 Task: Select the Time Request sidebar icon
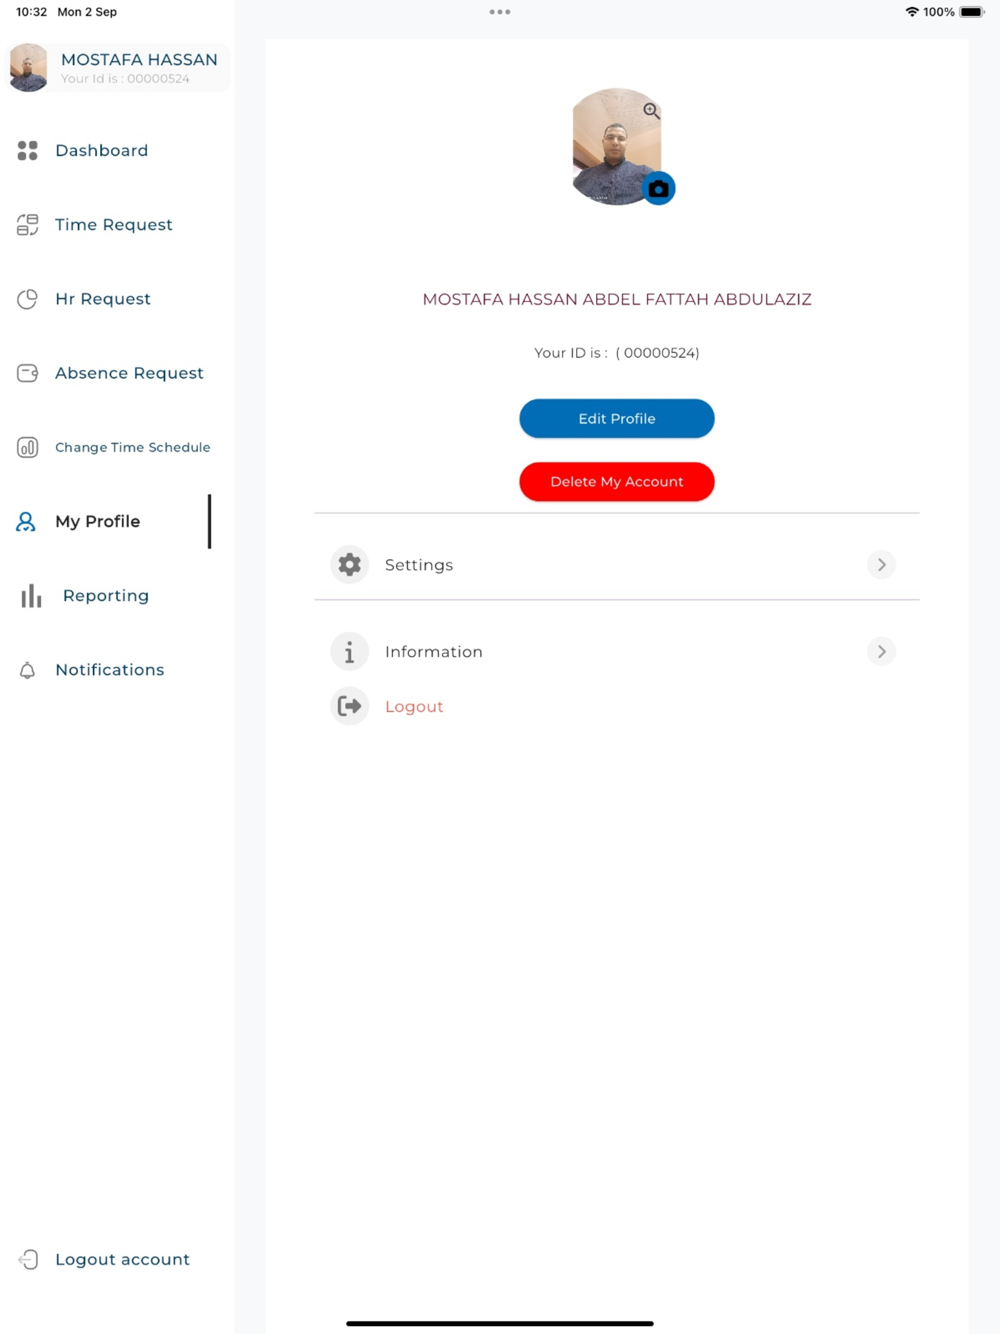pyautogui.click(x=28, y=224)
